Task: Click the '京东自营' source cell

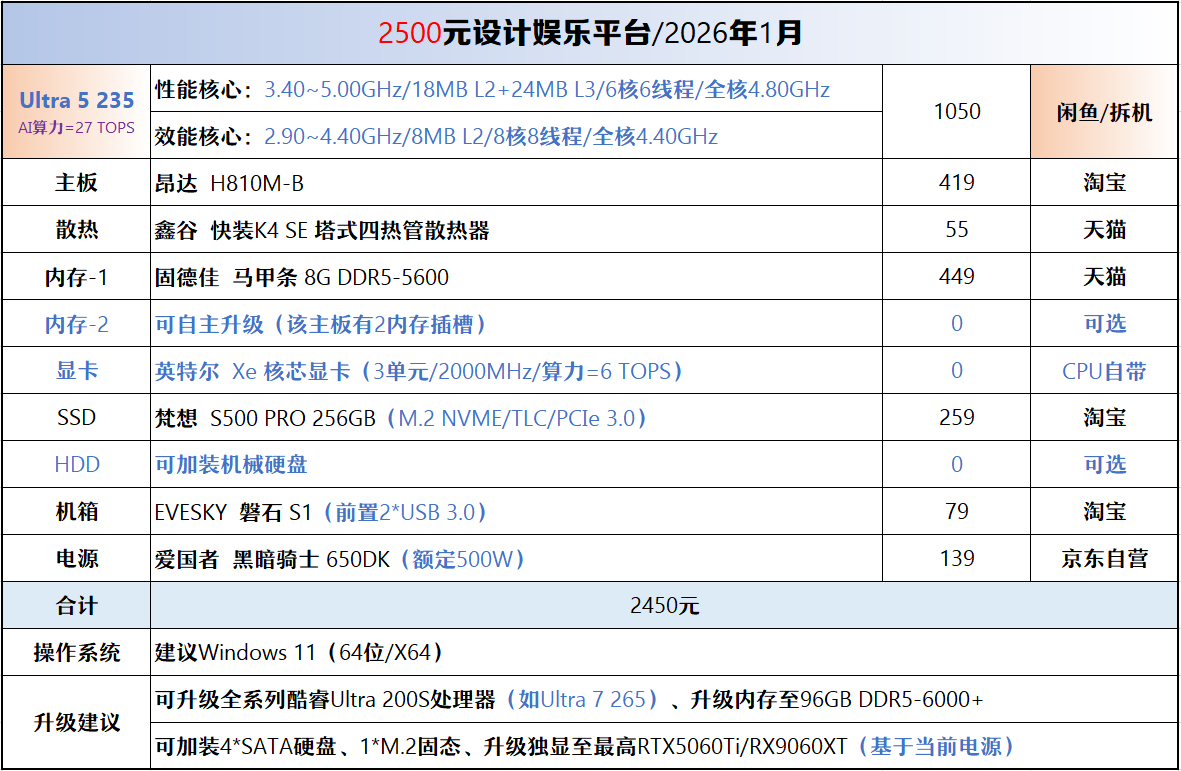Action: click(1104, 559)
